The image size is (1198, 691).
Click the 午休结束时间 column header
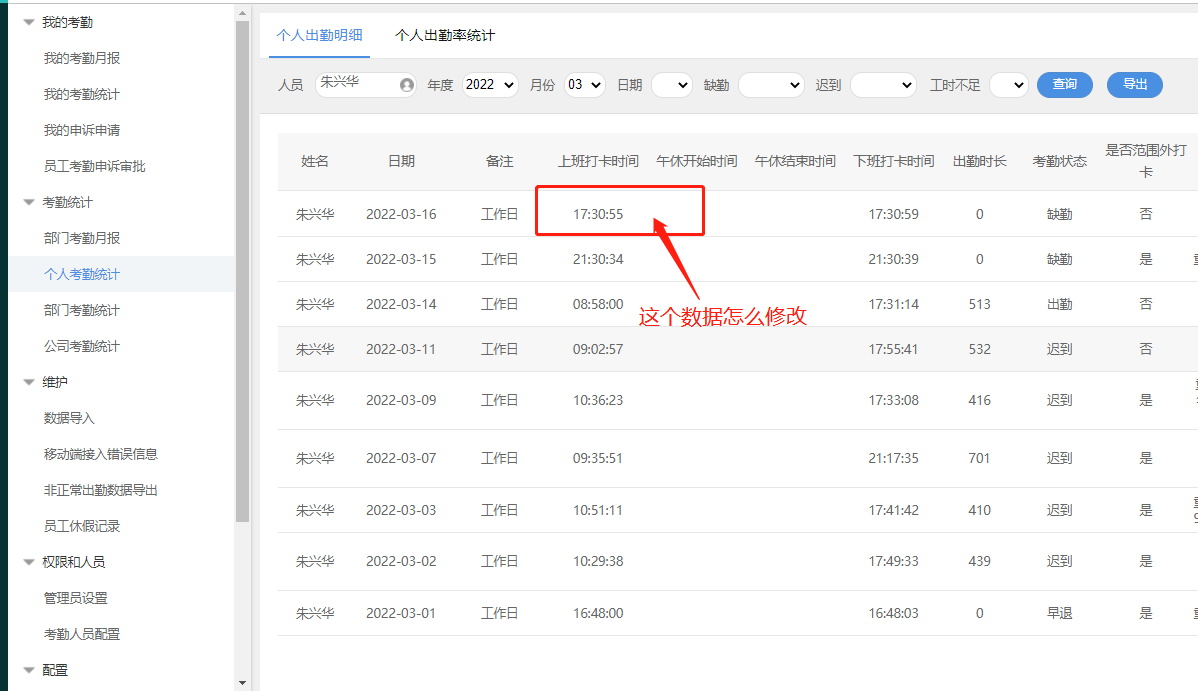click(x=795, y=161)
